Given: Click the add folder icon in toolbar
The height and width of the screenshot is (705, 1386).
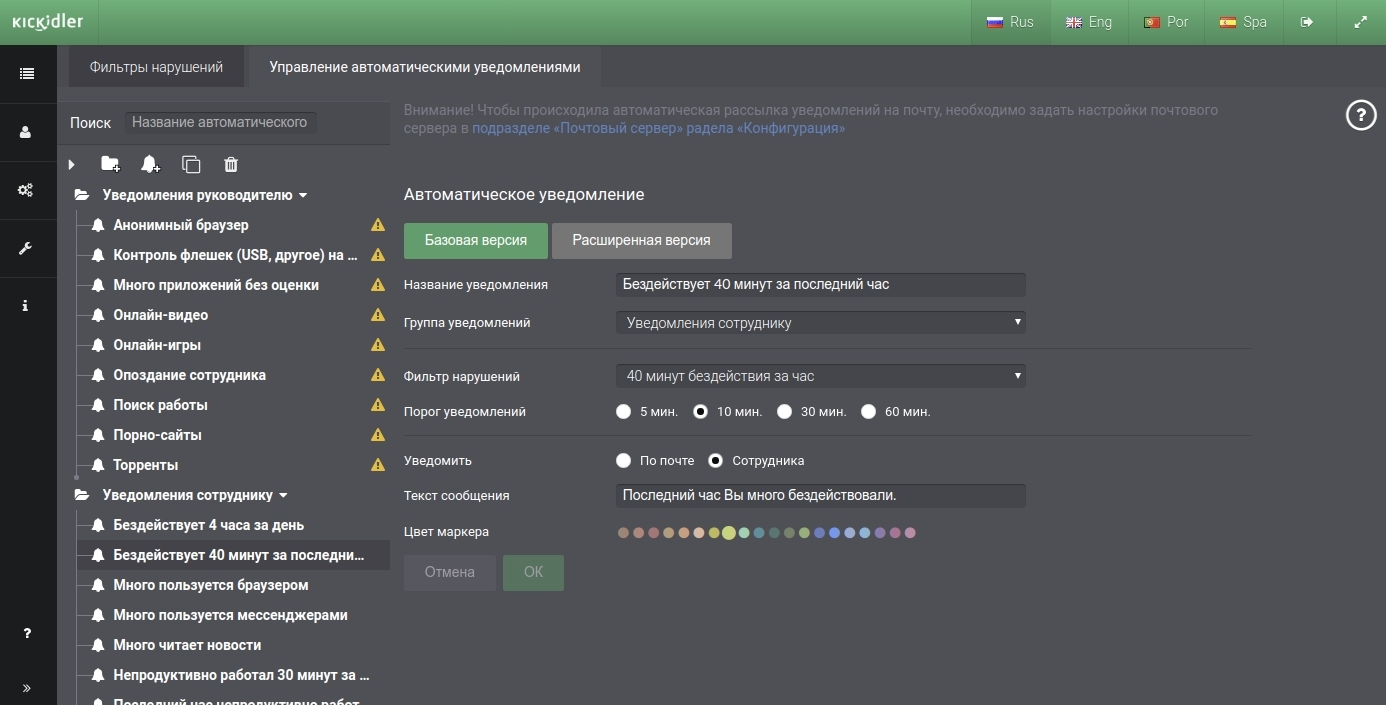Looking at the screenshot, I should coord(110,164).
